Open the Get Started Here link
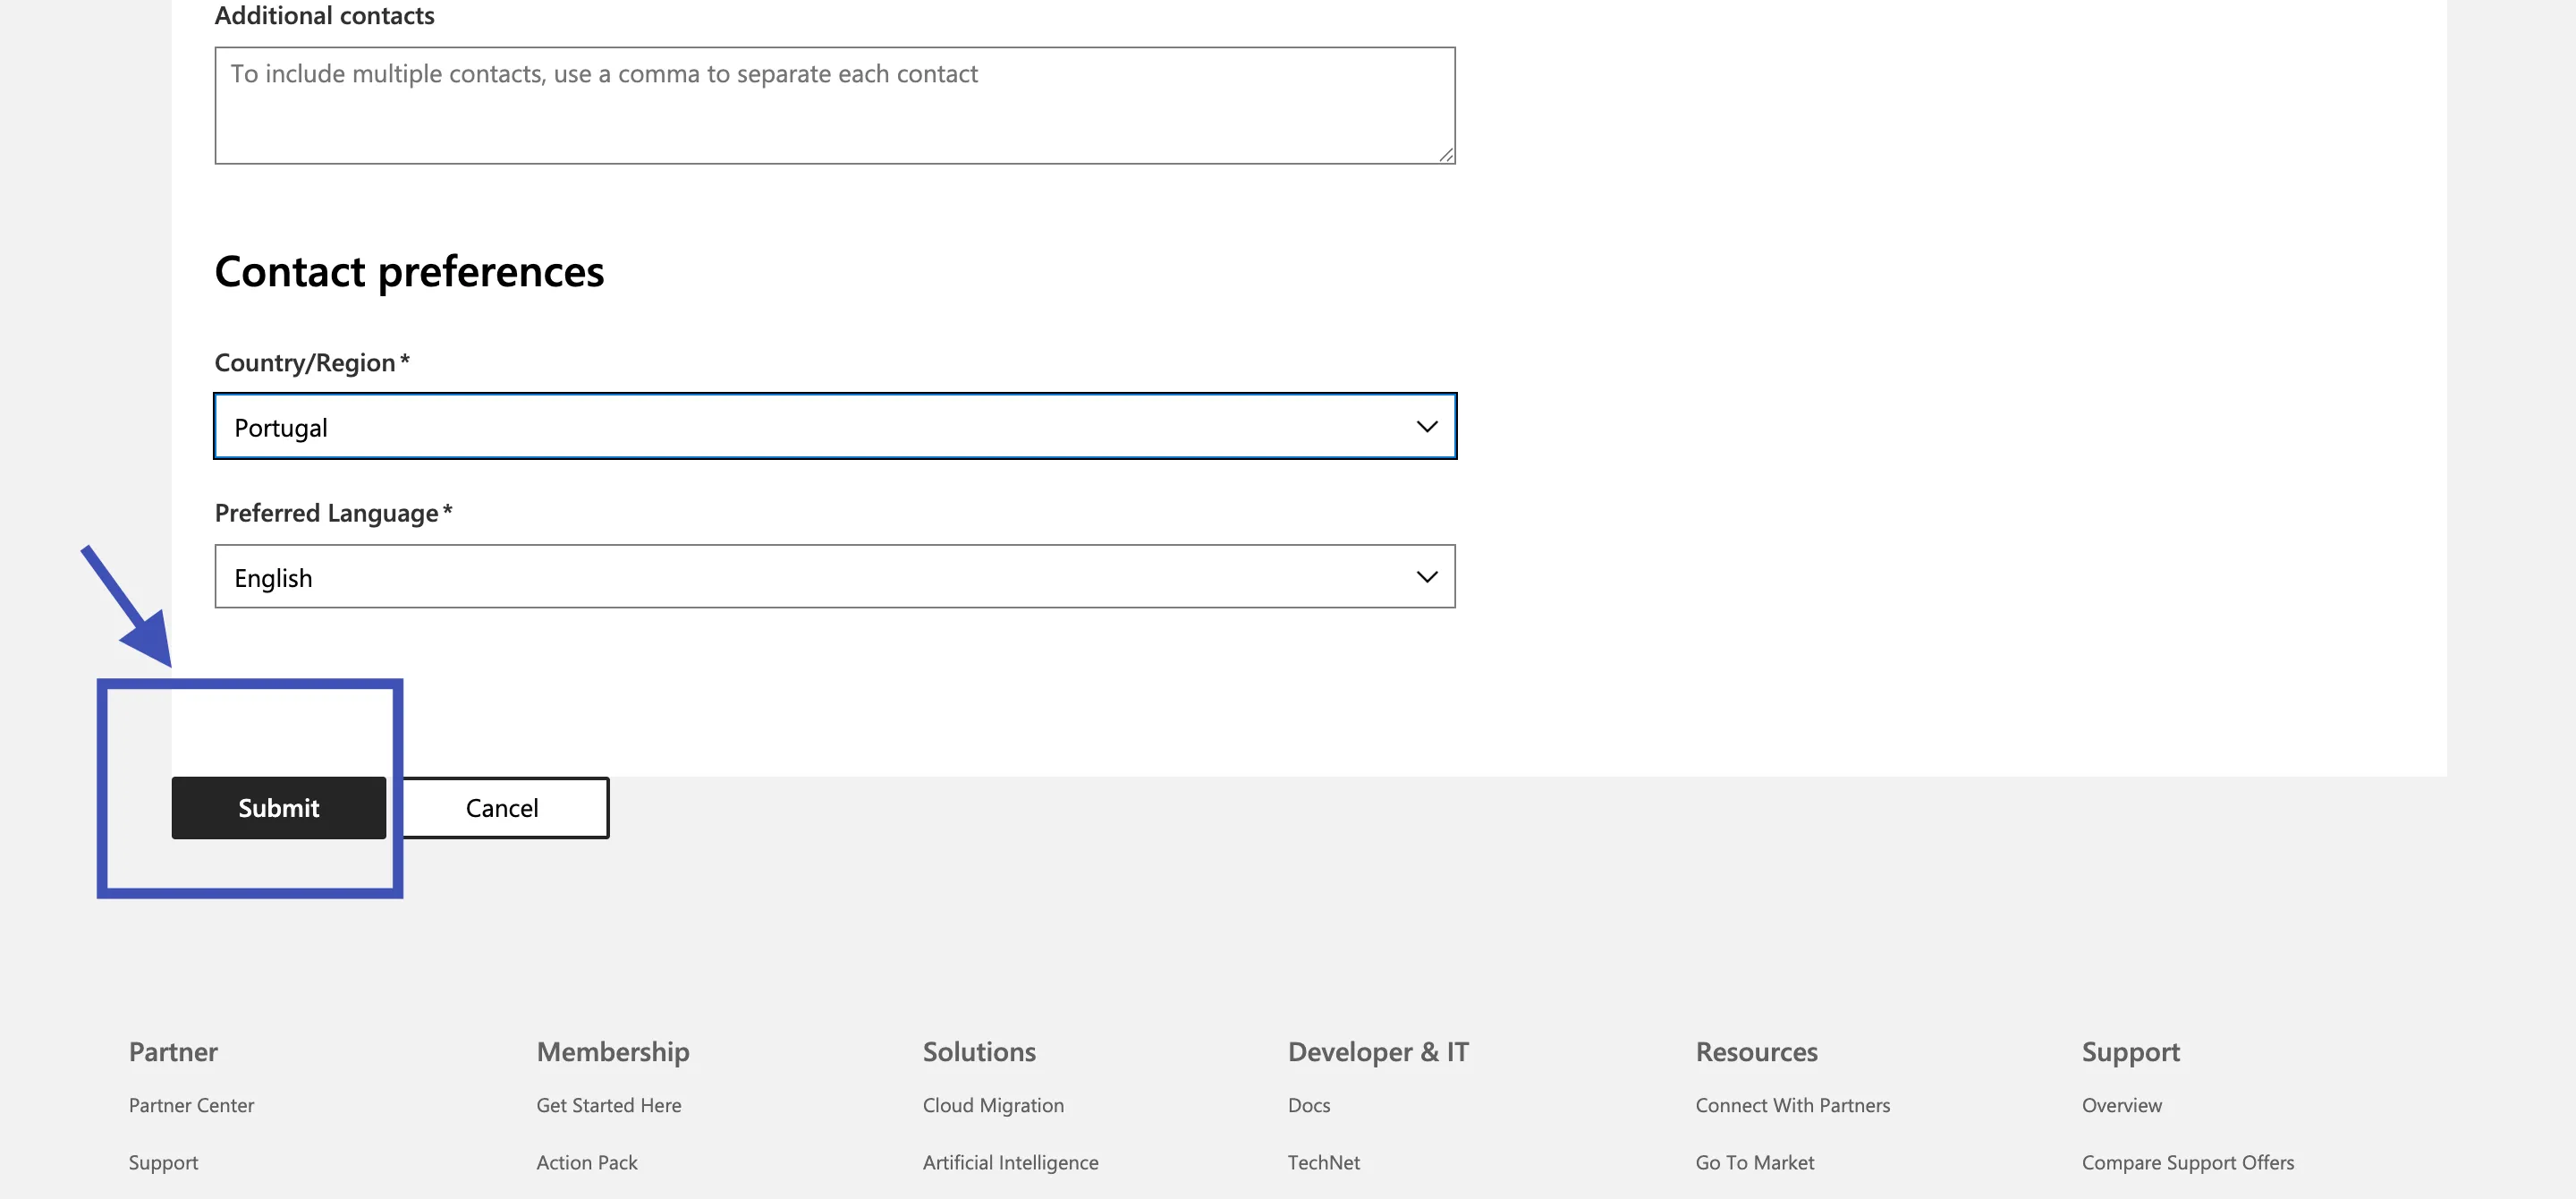 (x=608, y=1105)
